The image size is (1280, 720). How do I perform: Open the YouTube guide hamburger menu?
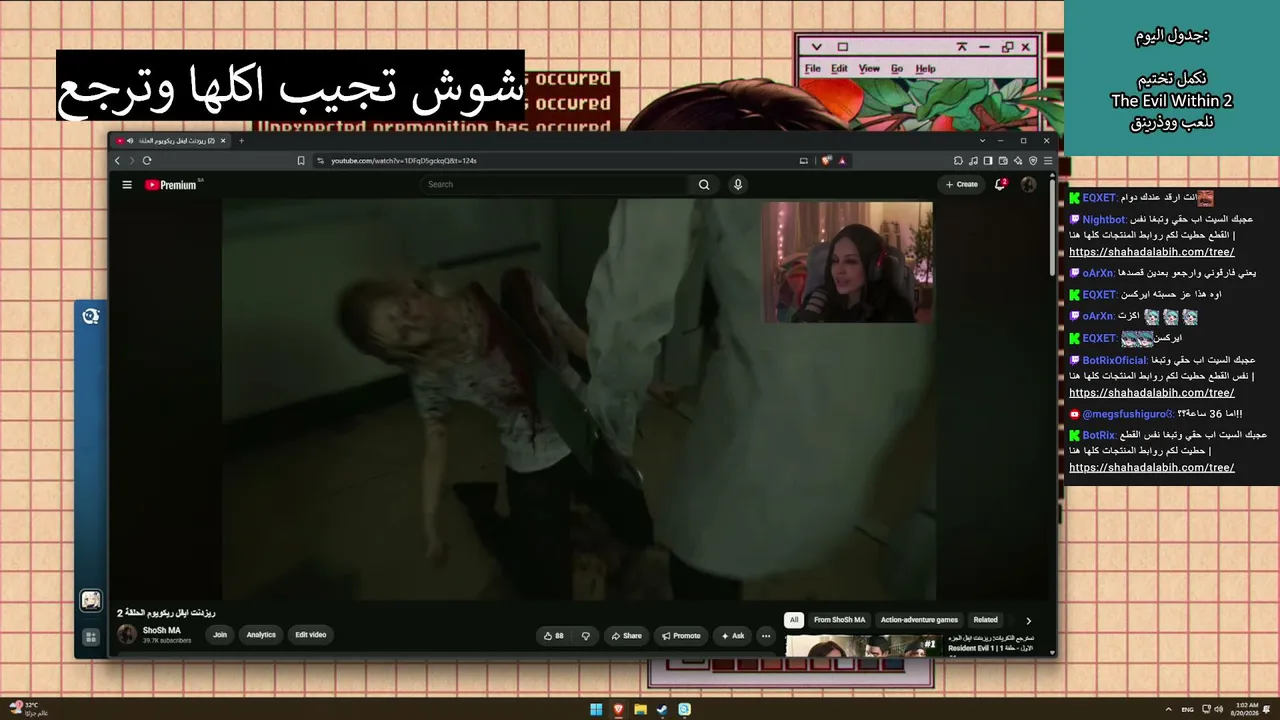(x=127, y=185)
